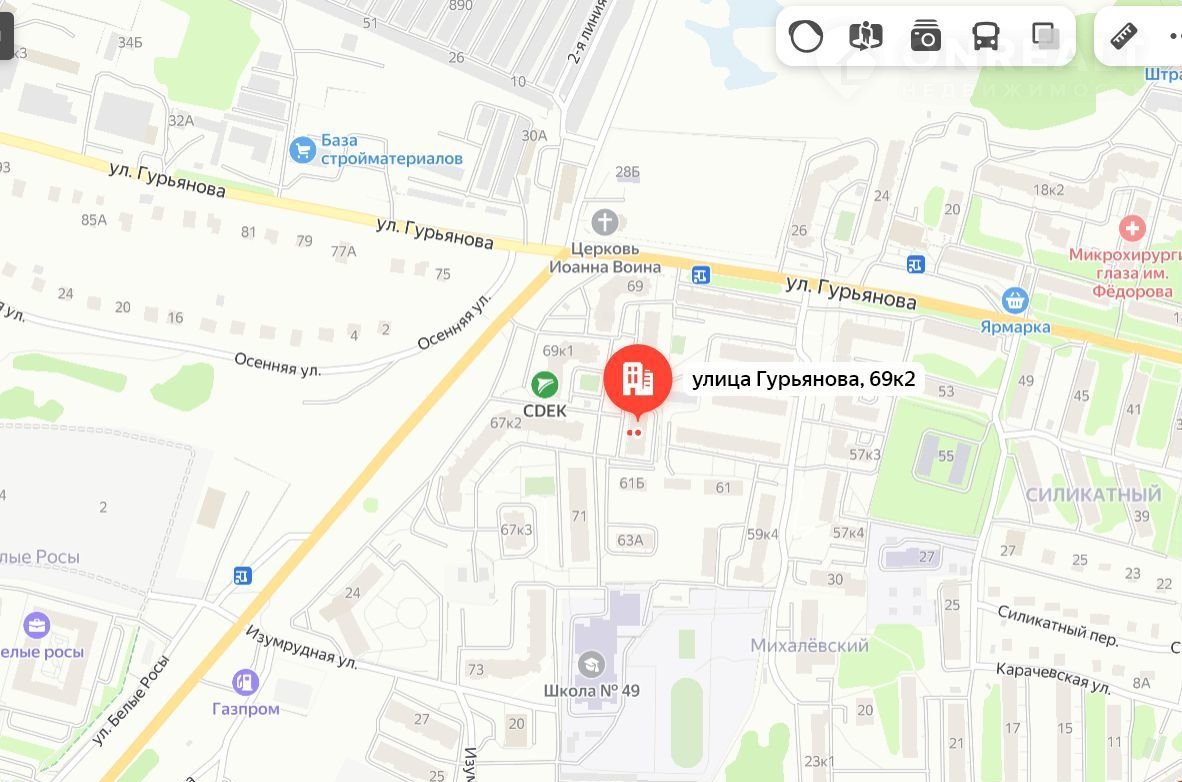1182x782 pixels.
Task: Select Церковь Иоанна Воина church marker
Action: pyautogui.click(x=605, y=222)
